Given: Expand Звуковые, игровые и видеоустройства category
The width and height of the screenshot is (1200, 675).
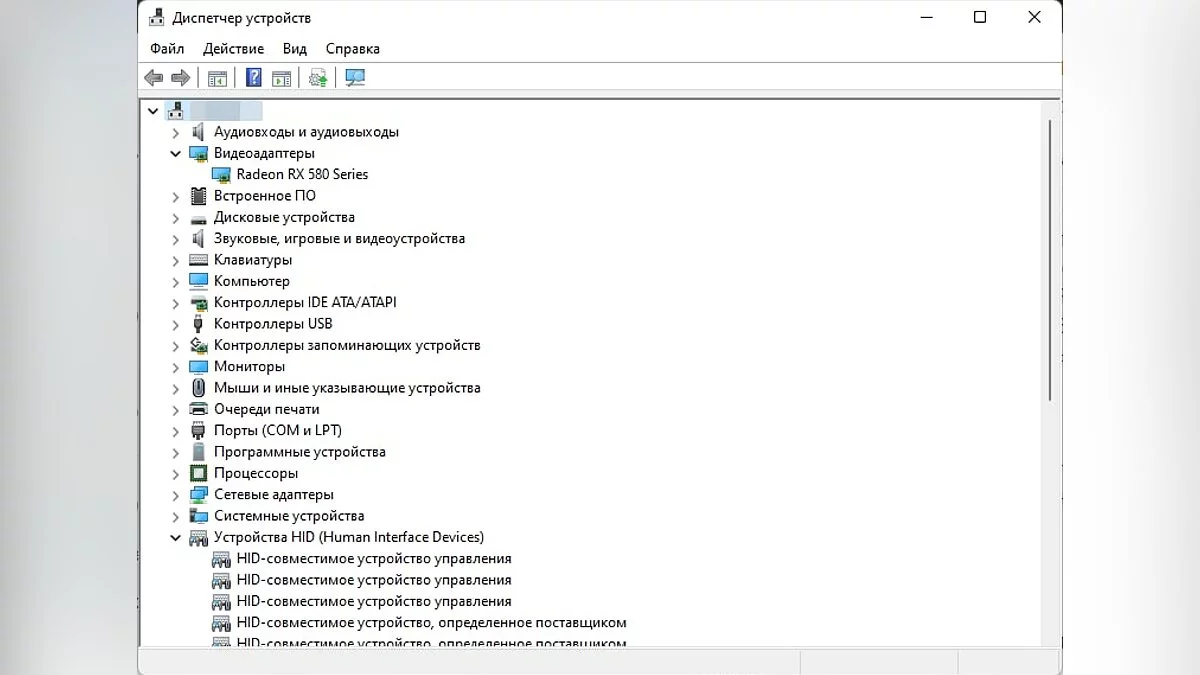Looking at the screenshot, I should click(x=176, y=239).
